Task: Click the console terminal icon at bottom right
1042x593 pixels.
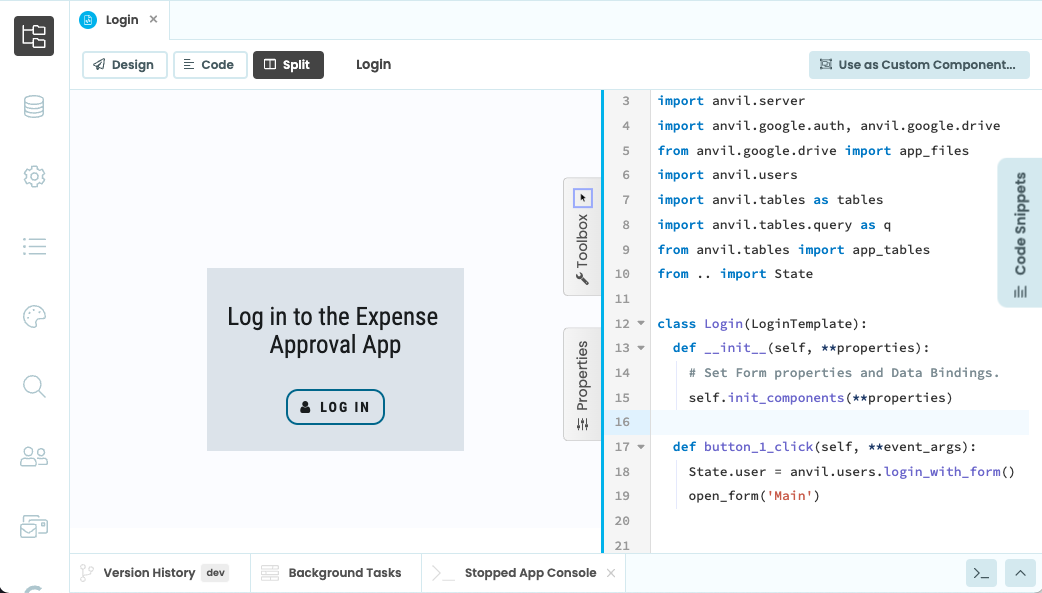Action: (981, 573)
